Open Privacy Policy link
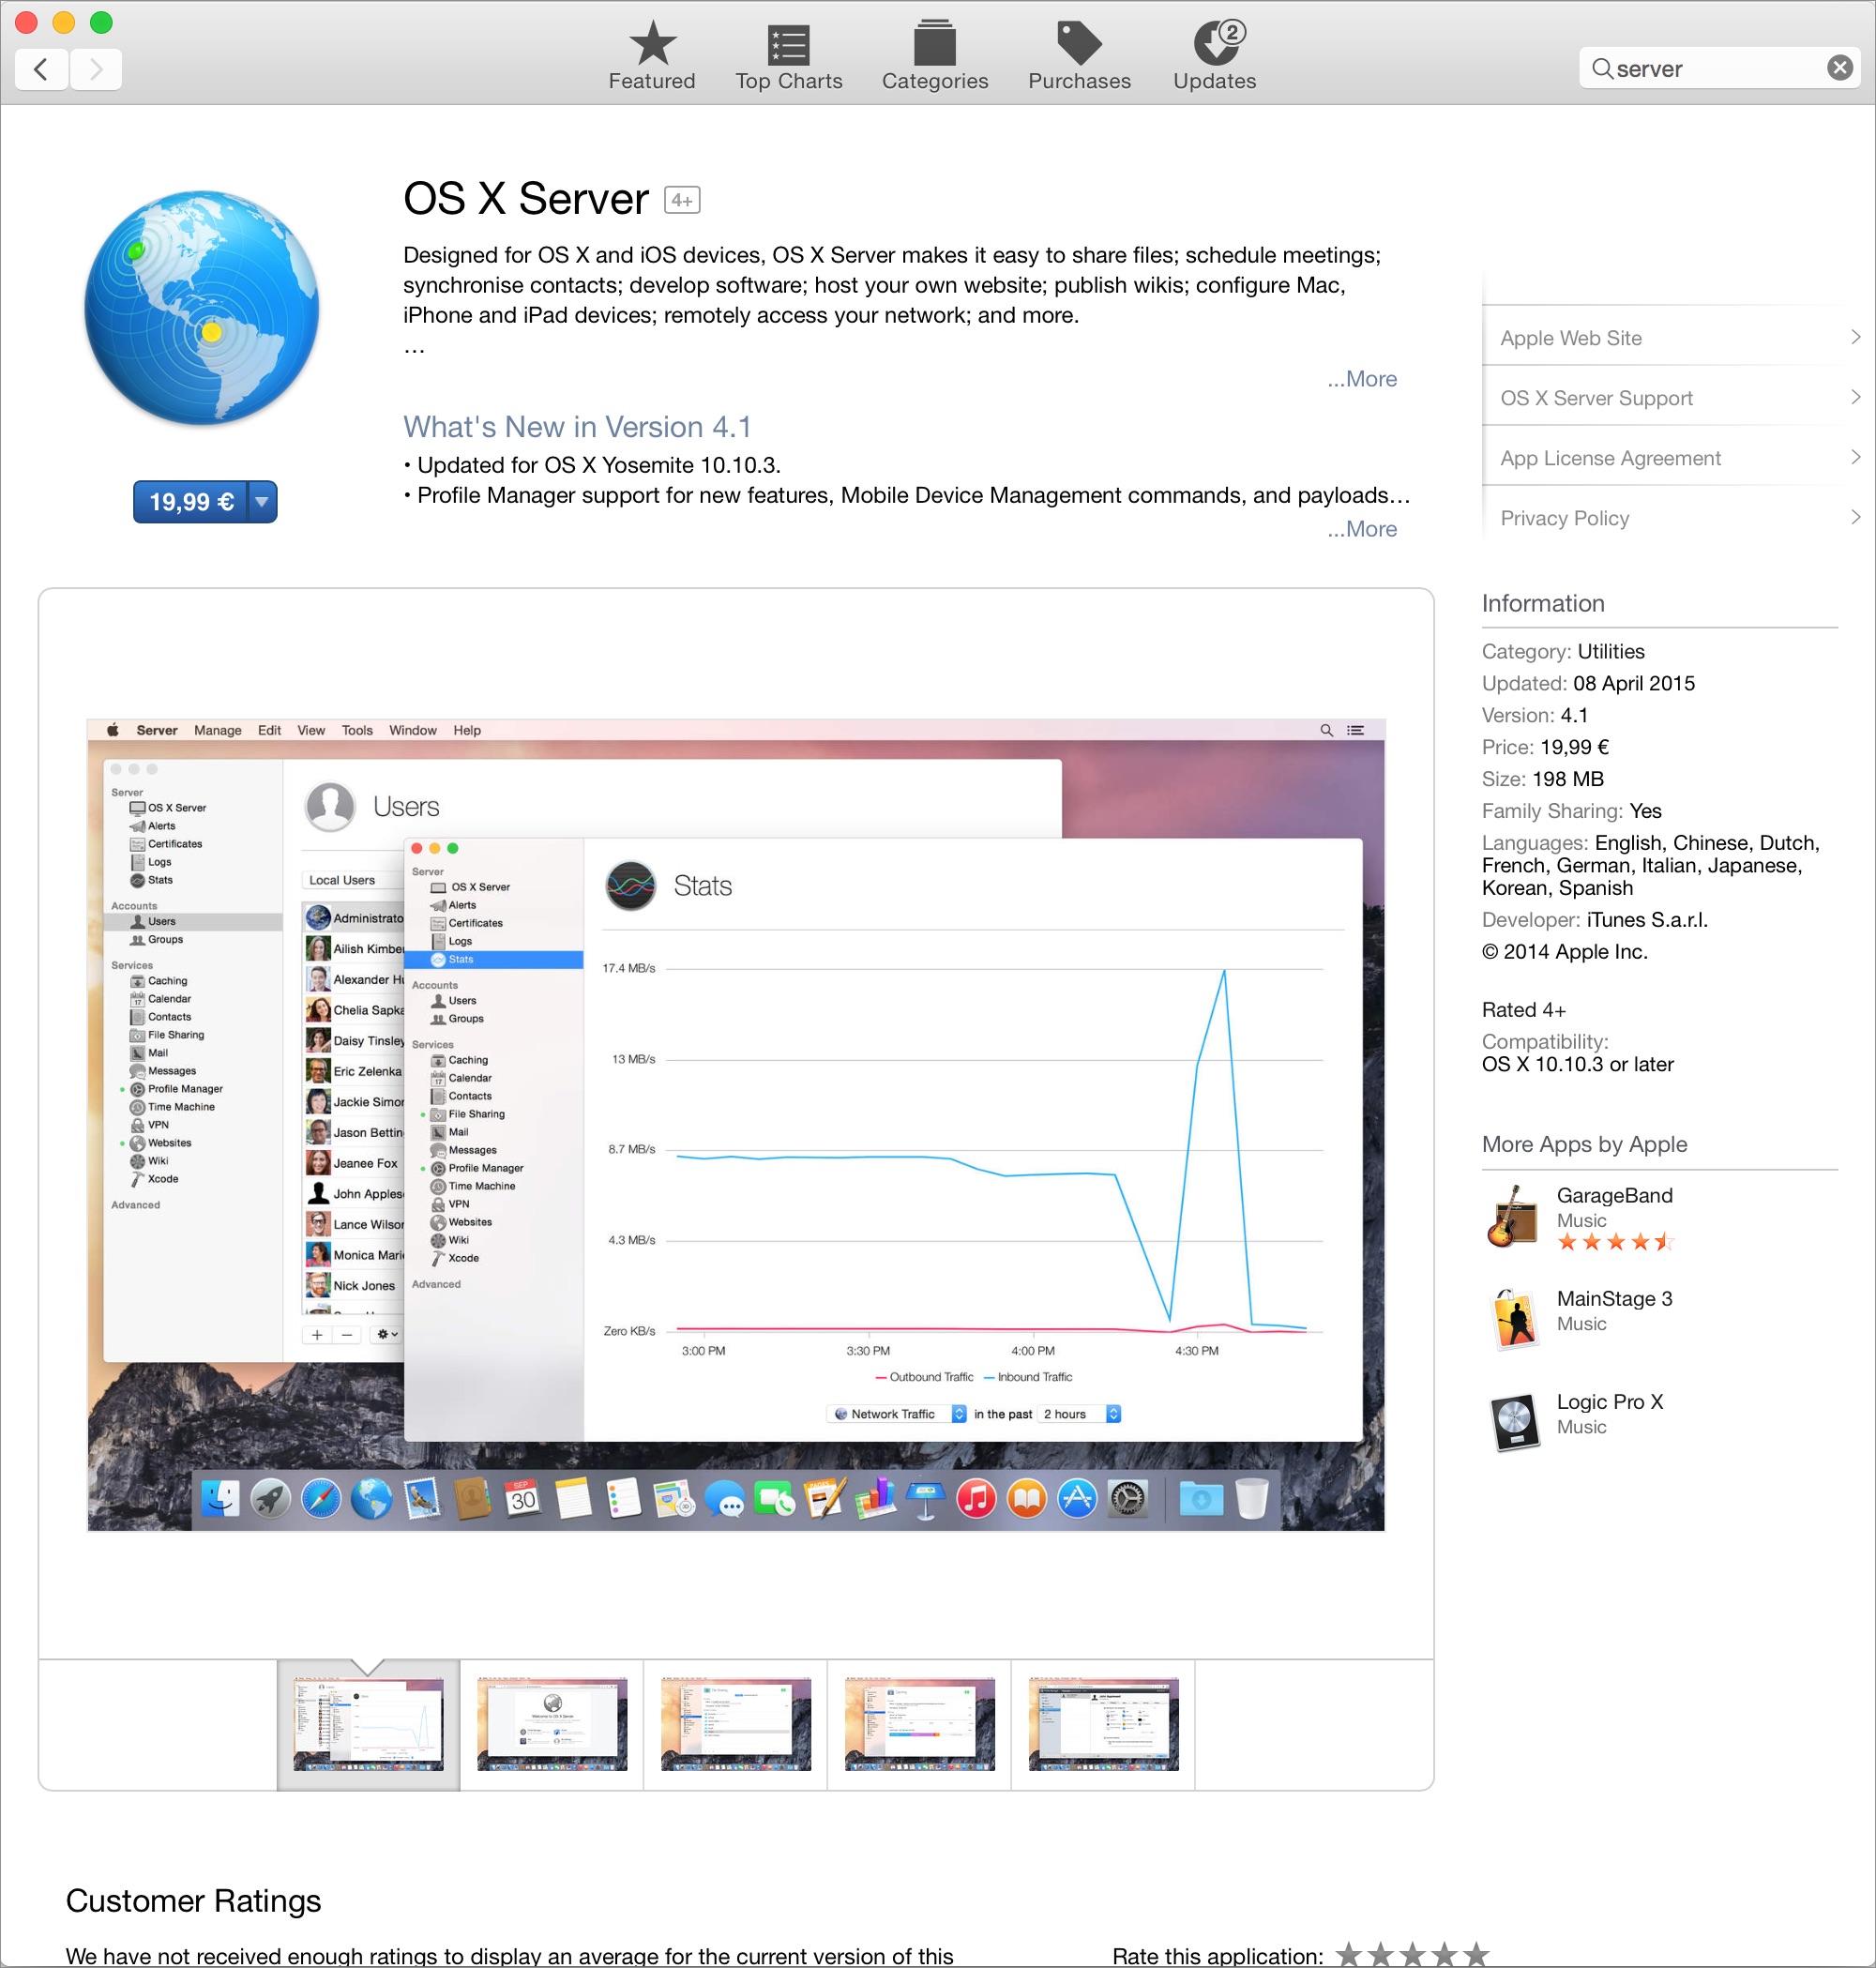This screenshot has height=1968, width=1876. [x=1564, y=518]
